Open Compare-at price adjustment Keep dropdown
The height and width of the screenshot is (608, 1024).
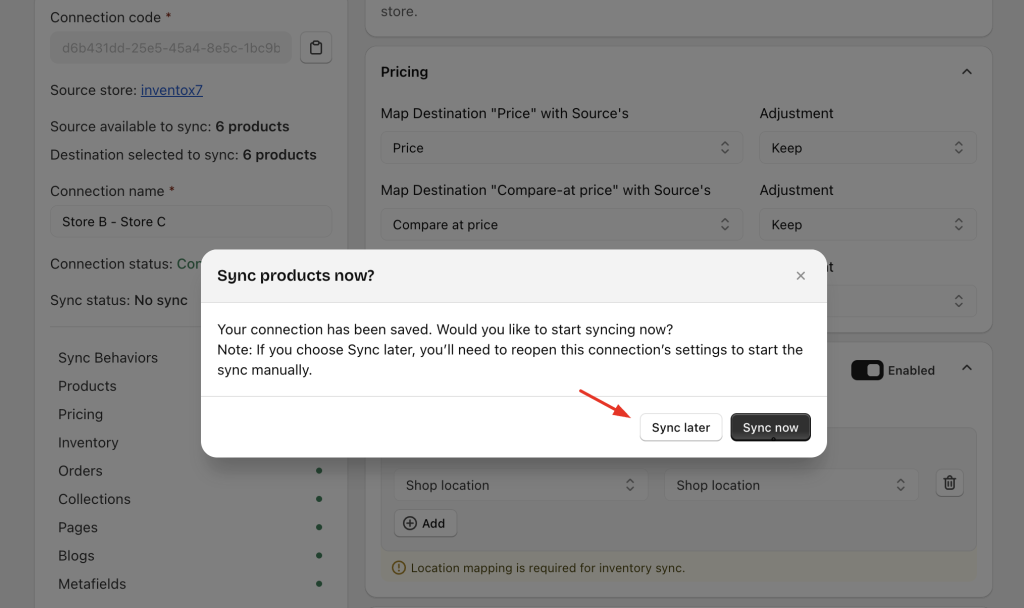[x=867, y=225]
